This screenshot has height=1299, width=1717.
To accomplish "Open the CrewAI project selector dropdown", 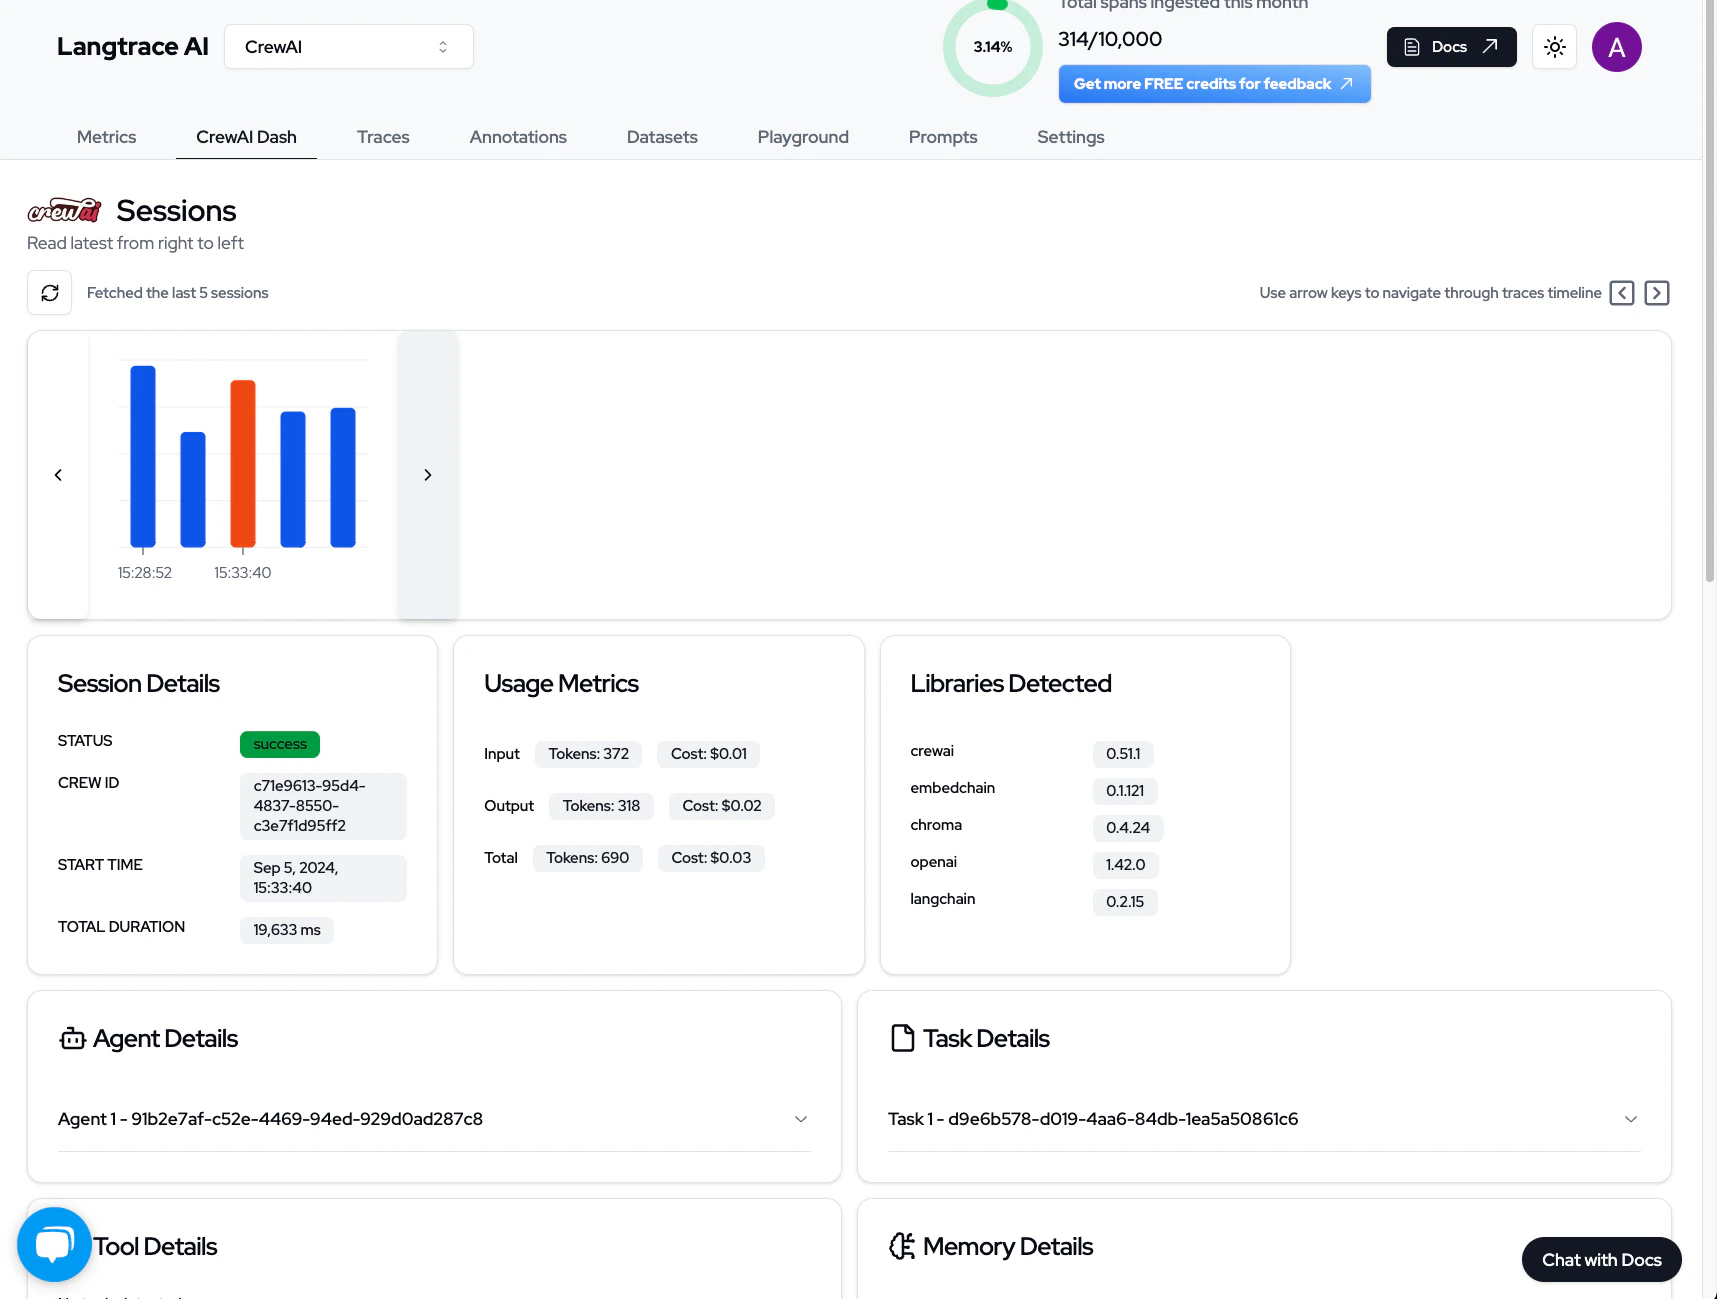I will tap(349, 47).
